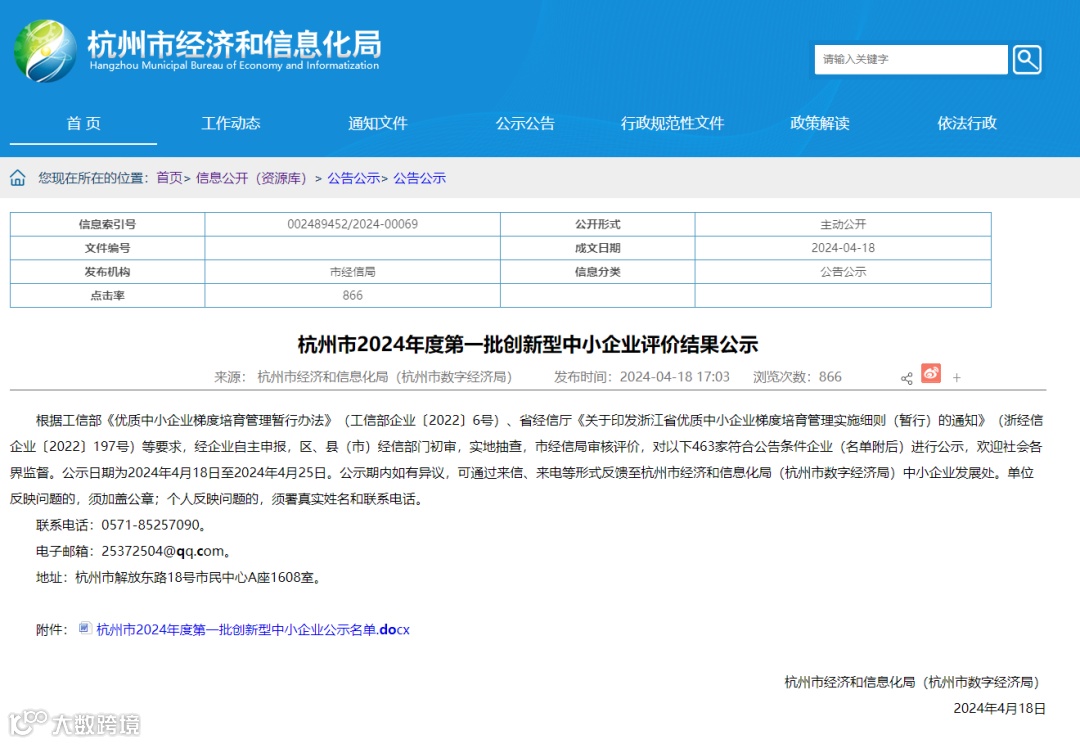Click the 信息分类 label cell
The width and height of the screenshot is (1080, 744).
pyautogui.click(x=598, y=271)
